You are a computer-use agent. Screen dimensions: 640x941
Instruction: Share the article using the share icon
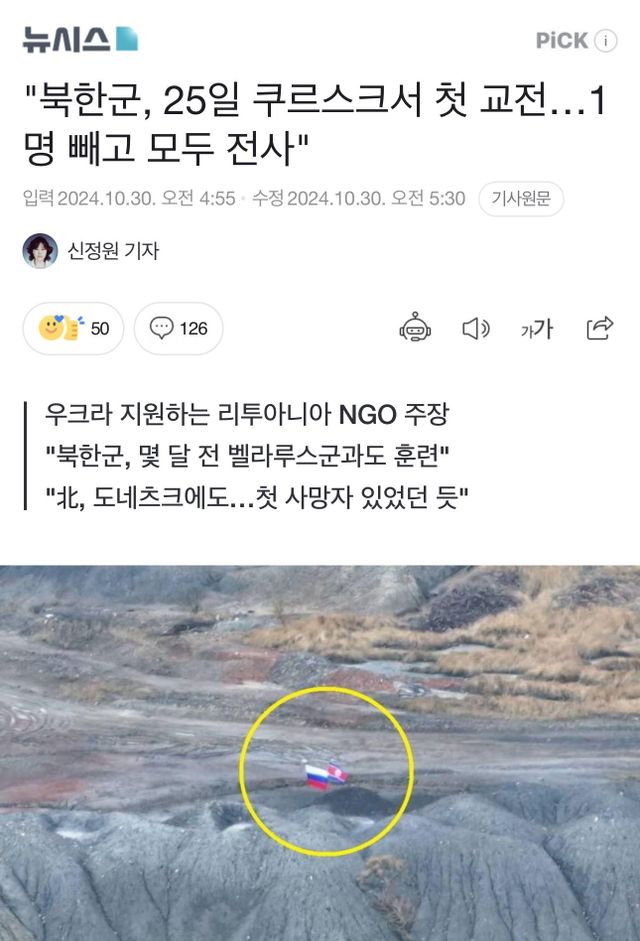point(599,328)
